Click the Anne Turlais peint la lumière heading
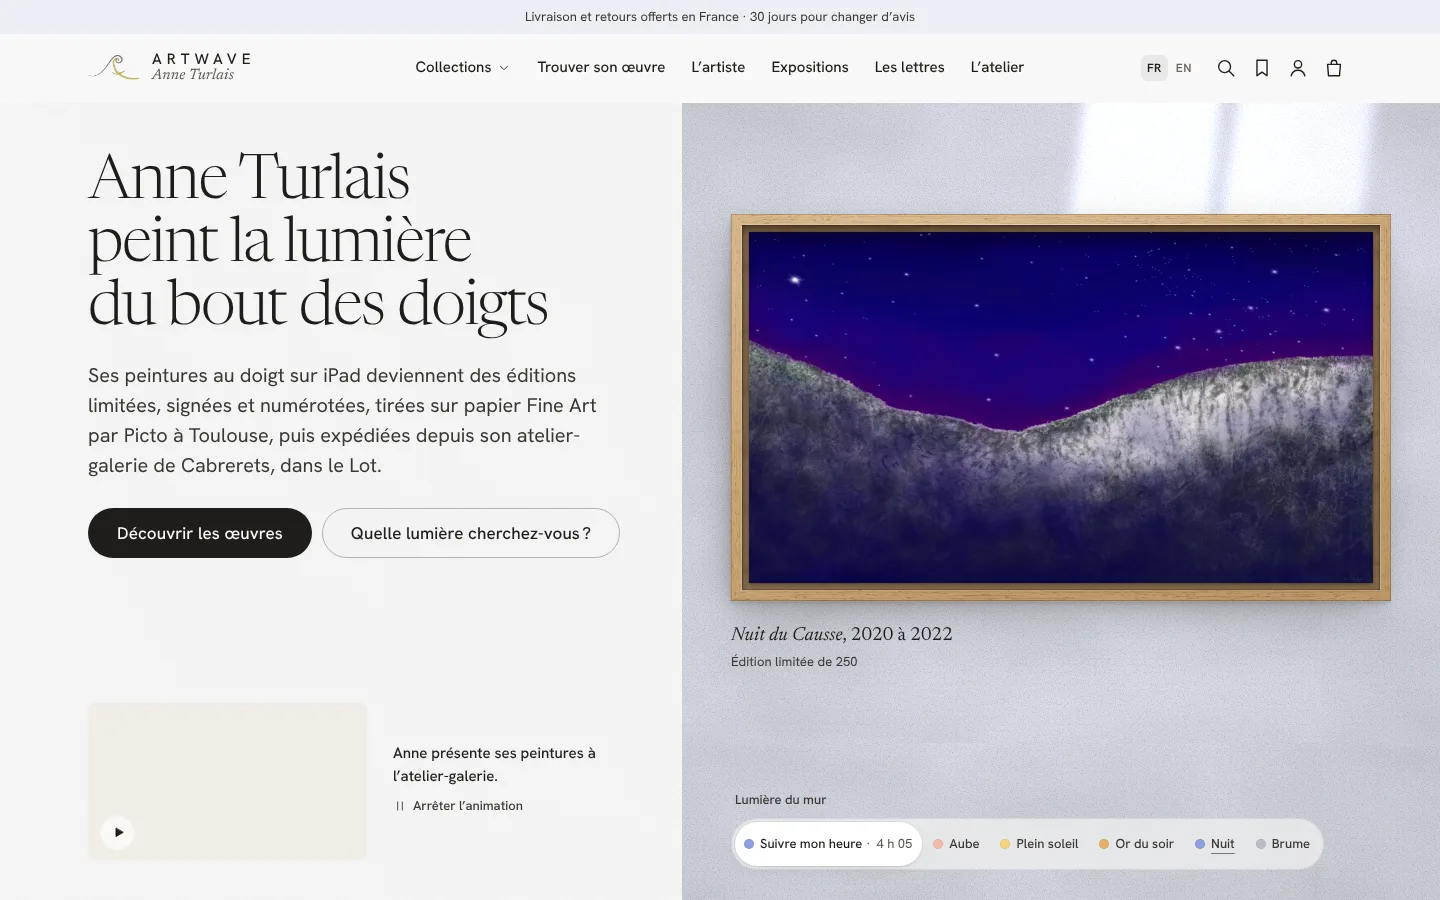 [318, 240]
